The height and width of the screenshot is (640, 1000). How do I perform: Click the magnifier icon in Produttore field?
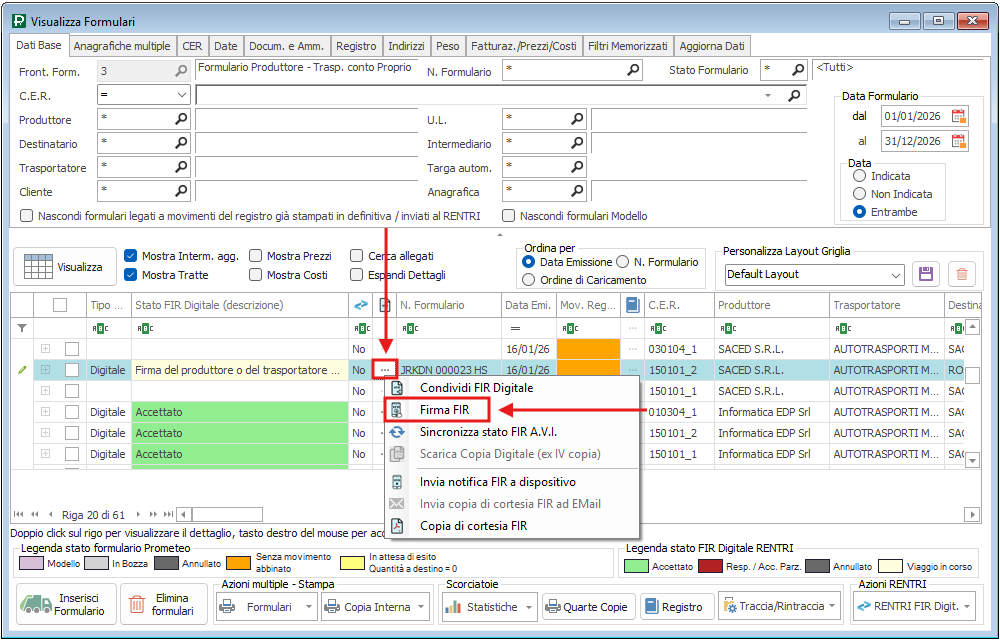[x=181, y=119]
